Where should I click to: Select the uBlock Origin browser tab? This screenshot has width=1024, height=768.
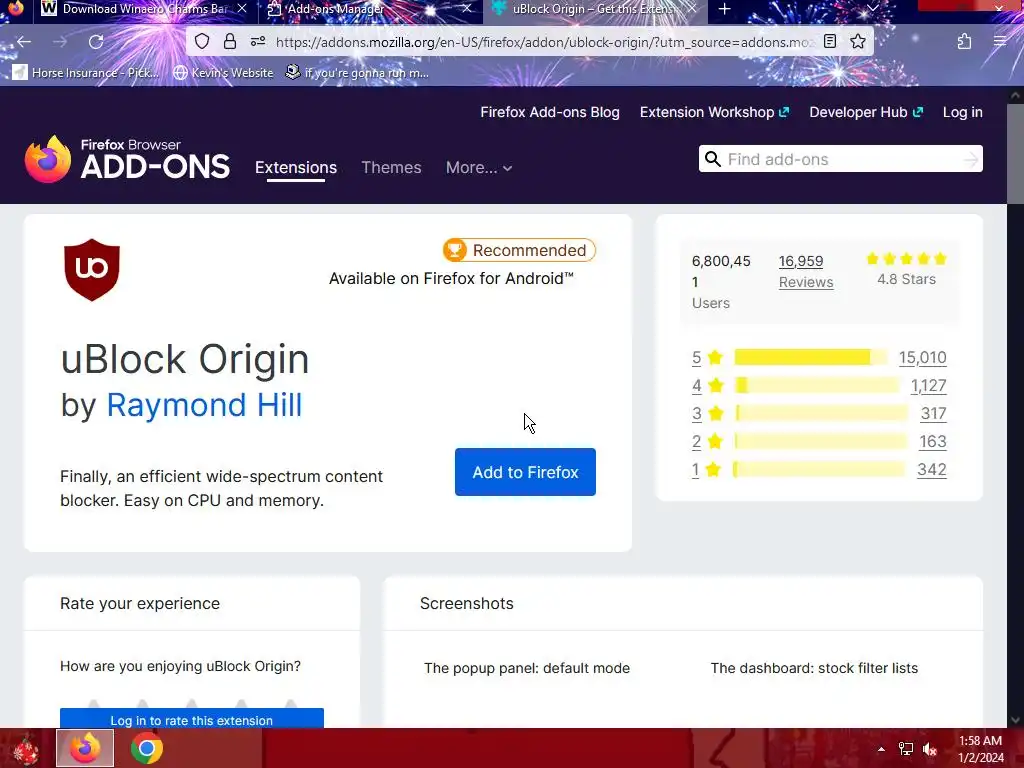pyautogui.click(x=593, y=9)
